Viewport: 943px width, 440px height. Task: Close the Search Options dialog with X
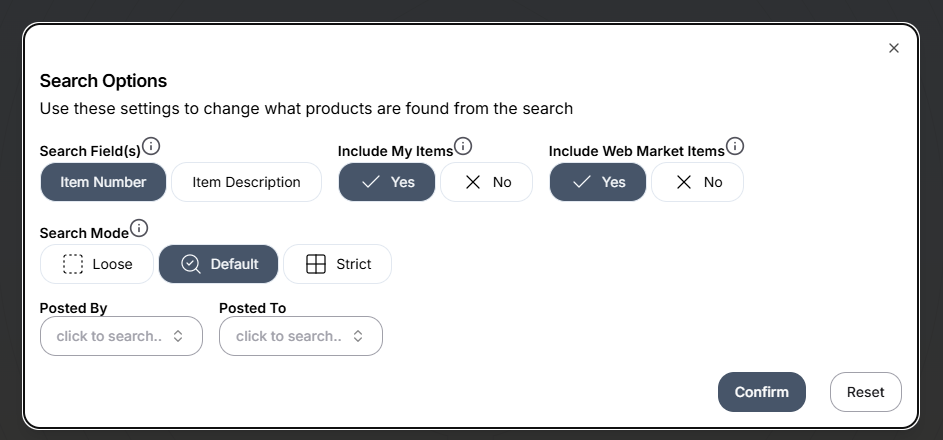pos(894,48)
